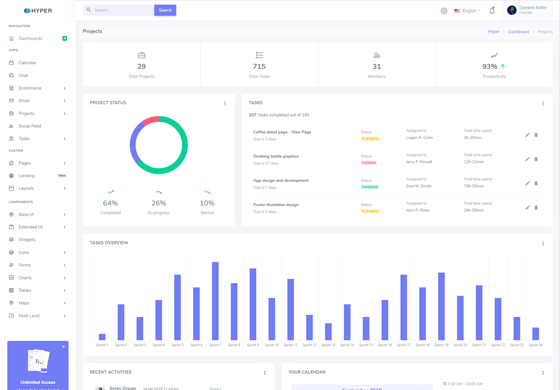The width and height of the screenshot is (560, 390).
Task: Open Project Status card options menu
Action: (x=225, y=103)
